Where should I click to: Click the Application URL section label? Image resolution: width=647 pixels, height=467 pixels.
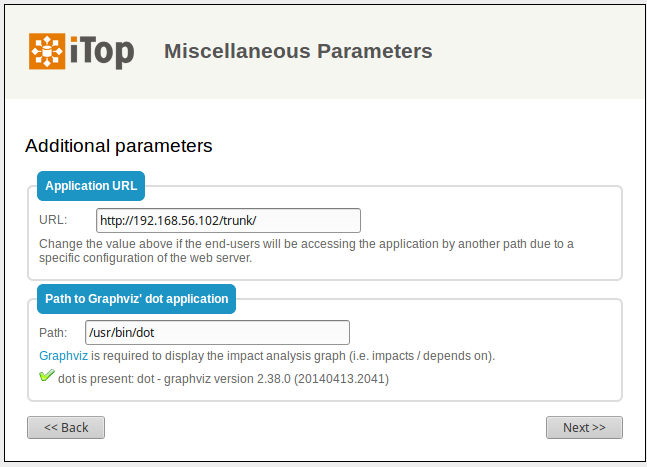91,186
